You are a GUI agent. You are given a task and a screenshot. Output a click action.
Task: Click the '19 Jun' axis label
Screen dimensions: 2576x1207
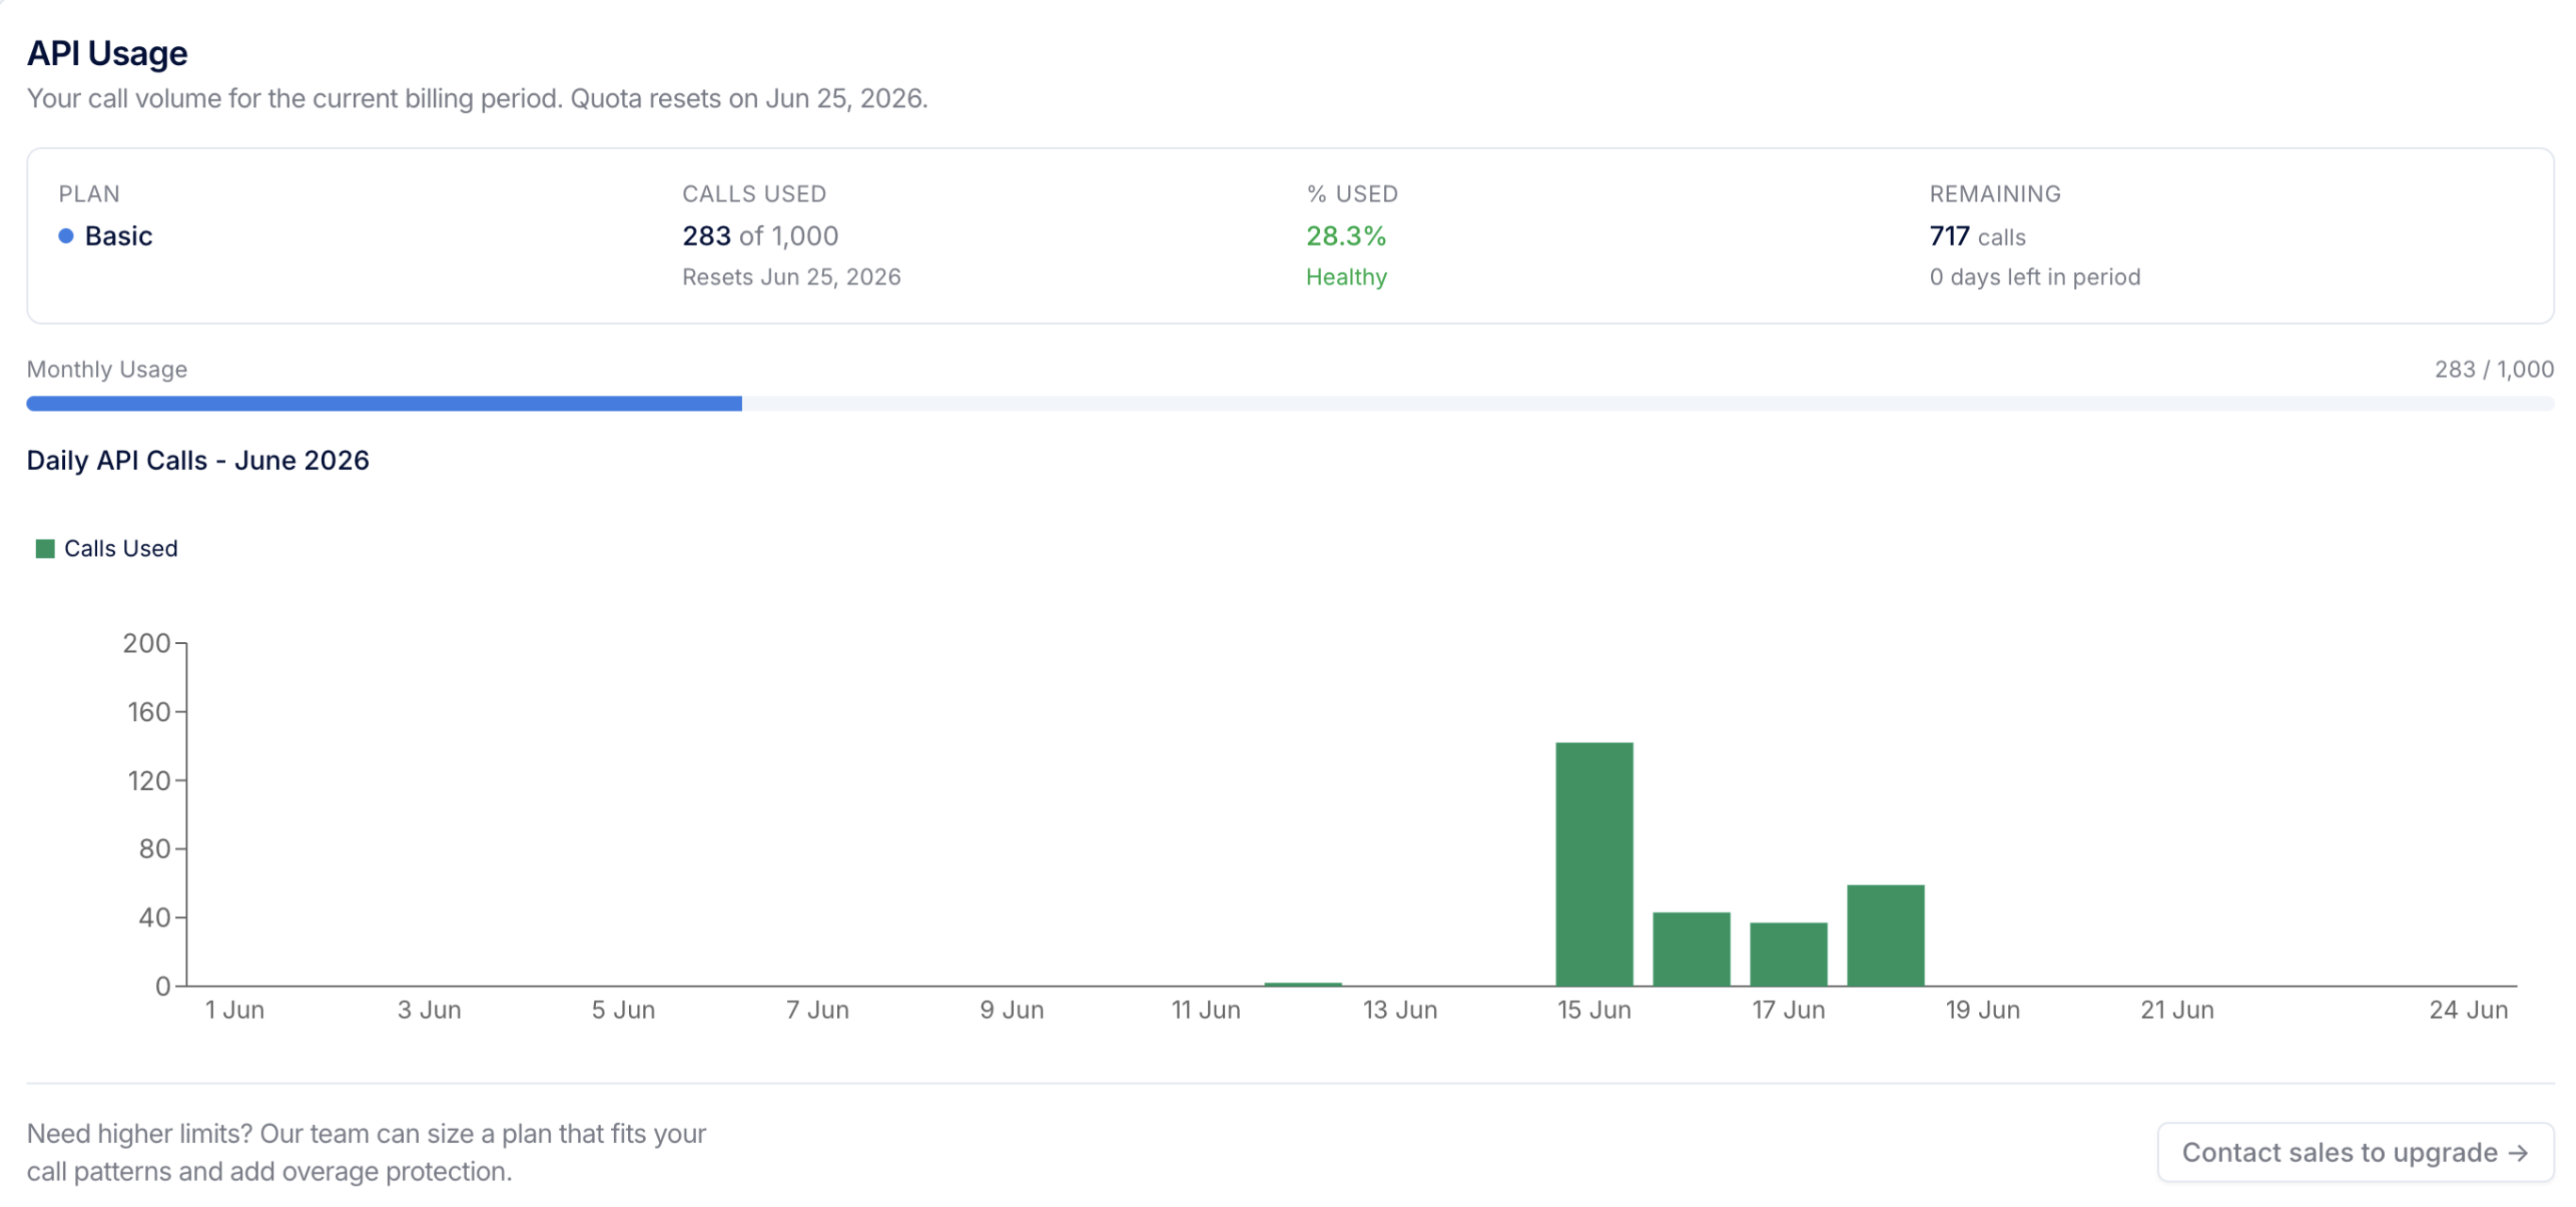tap(1982, 1010)
